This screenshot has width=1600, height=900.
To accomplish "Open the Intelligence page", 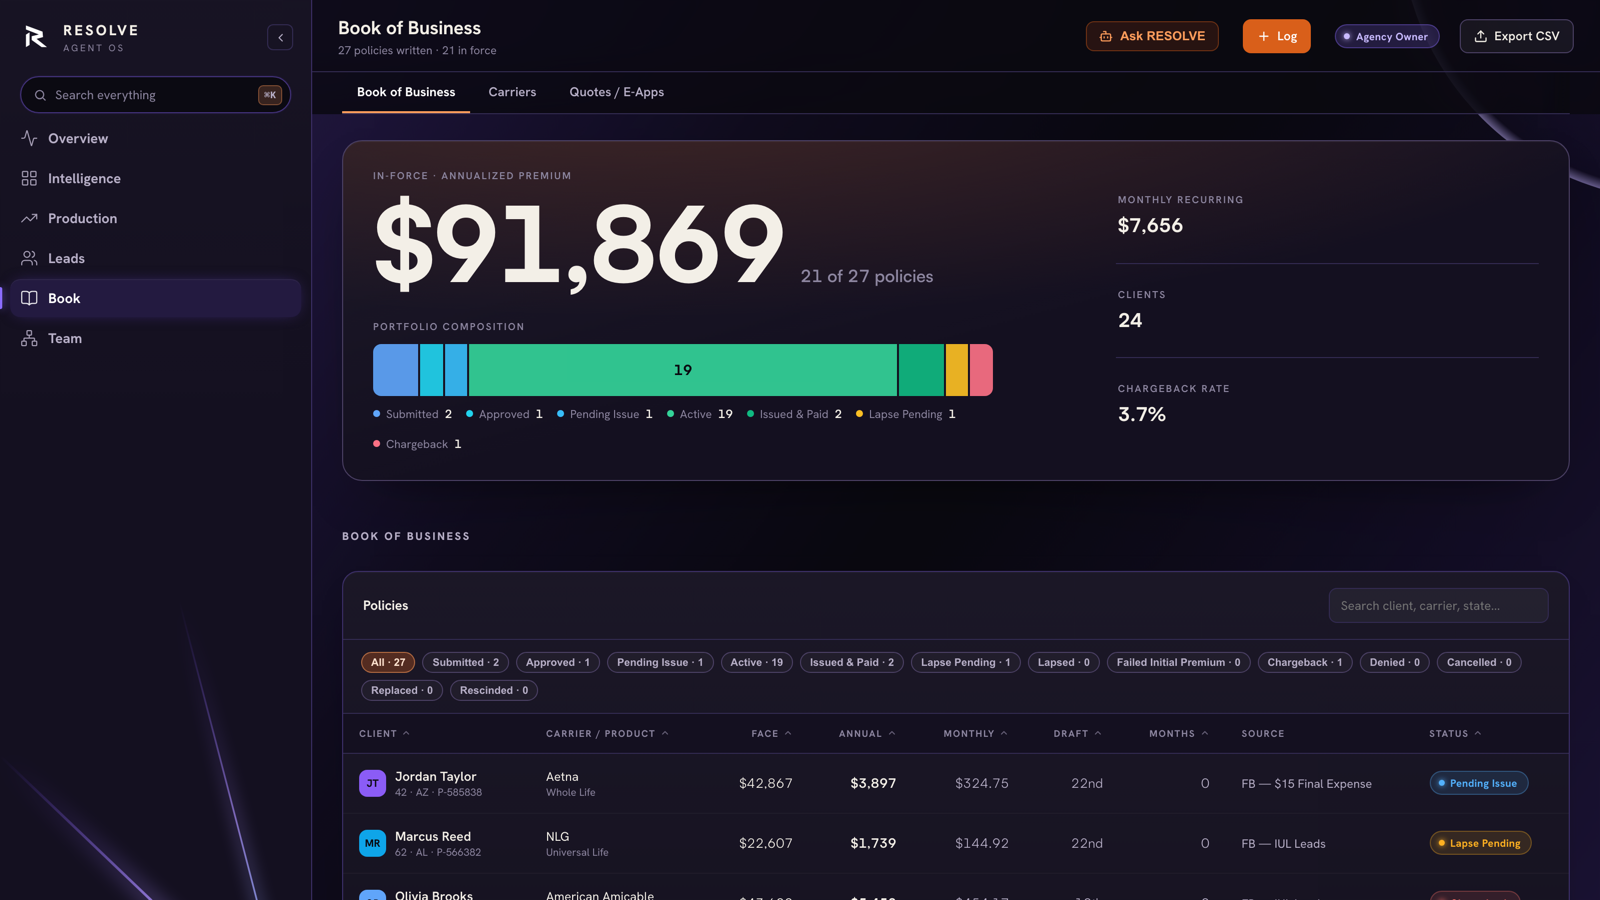I will (x=156, y=178).
